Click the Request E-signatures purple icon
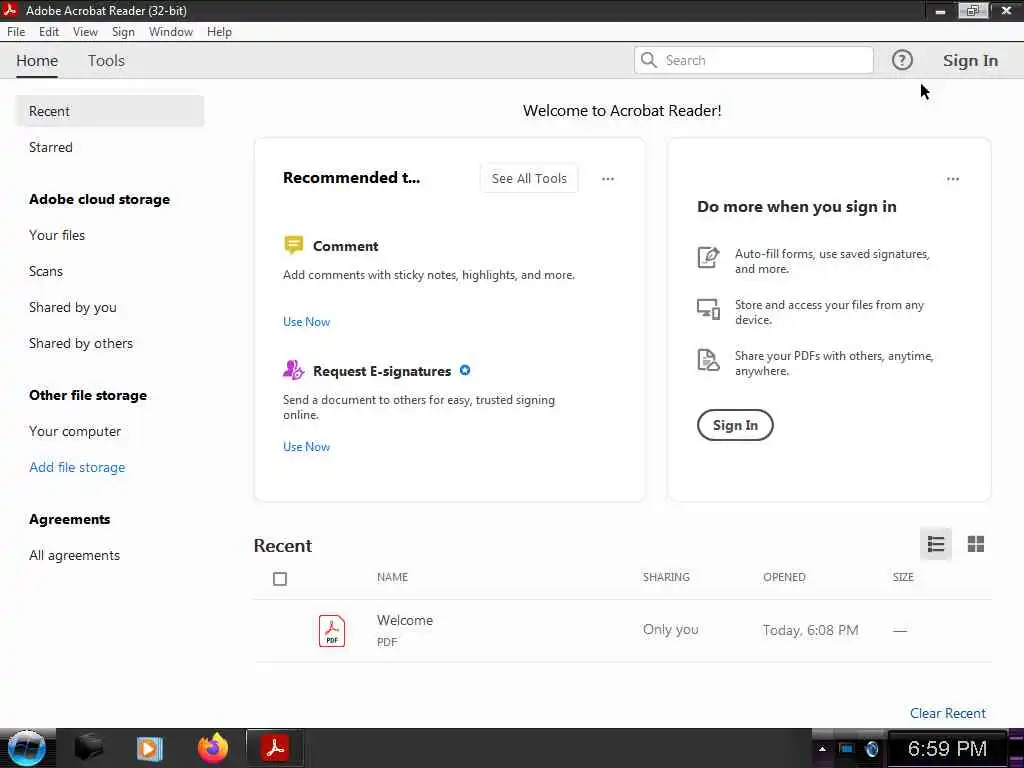1024x768 pixels. pos(293,370)
